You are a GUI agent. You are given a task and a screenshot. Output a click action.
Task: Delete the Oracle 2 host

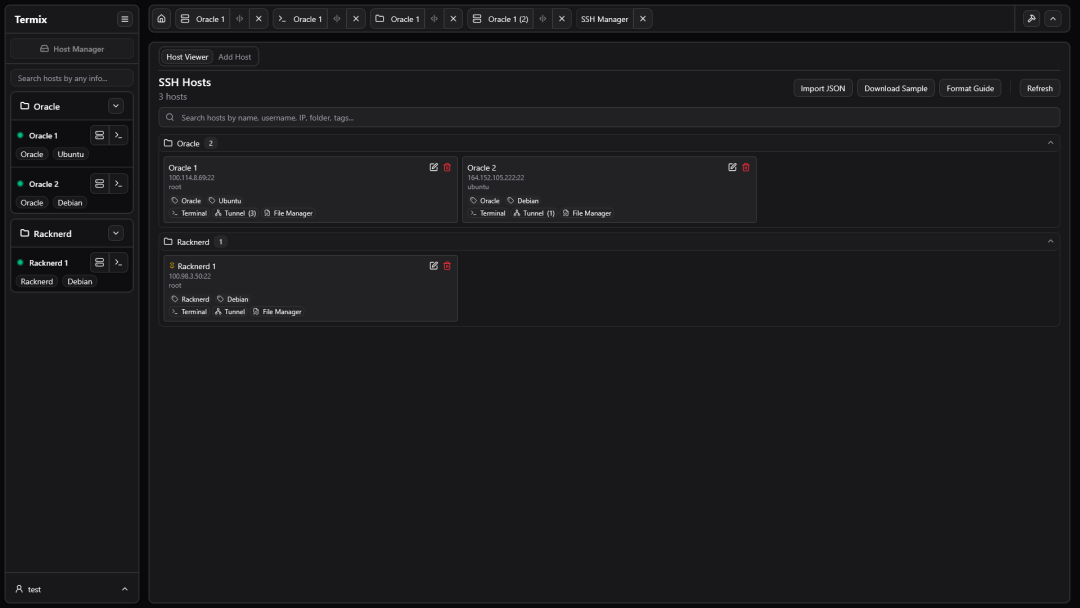pyautogui.click(x=746, y=167)
